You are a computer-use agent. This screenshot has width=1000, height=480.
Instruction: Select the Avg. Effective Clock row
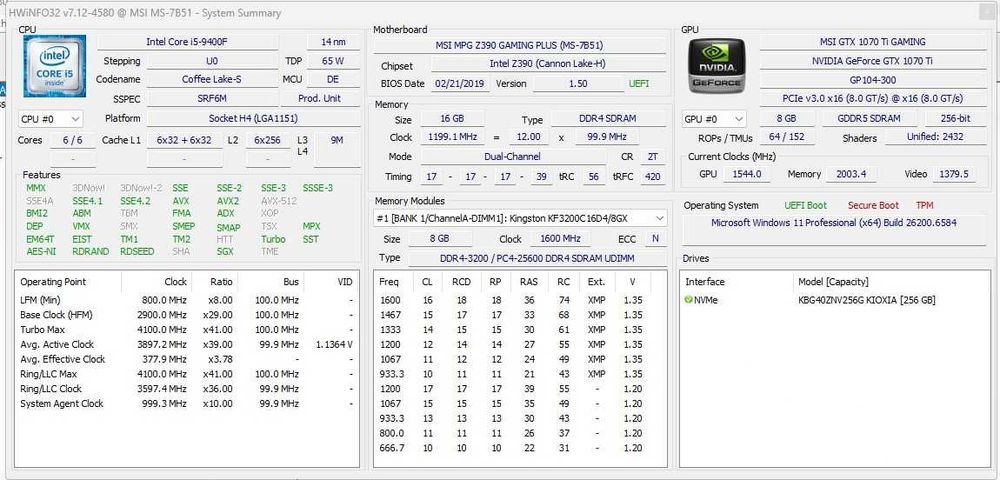(x=186, y=359)
